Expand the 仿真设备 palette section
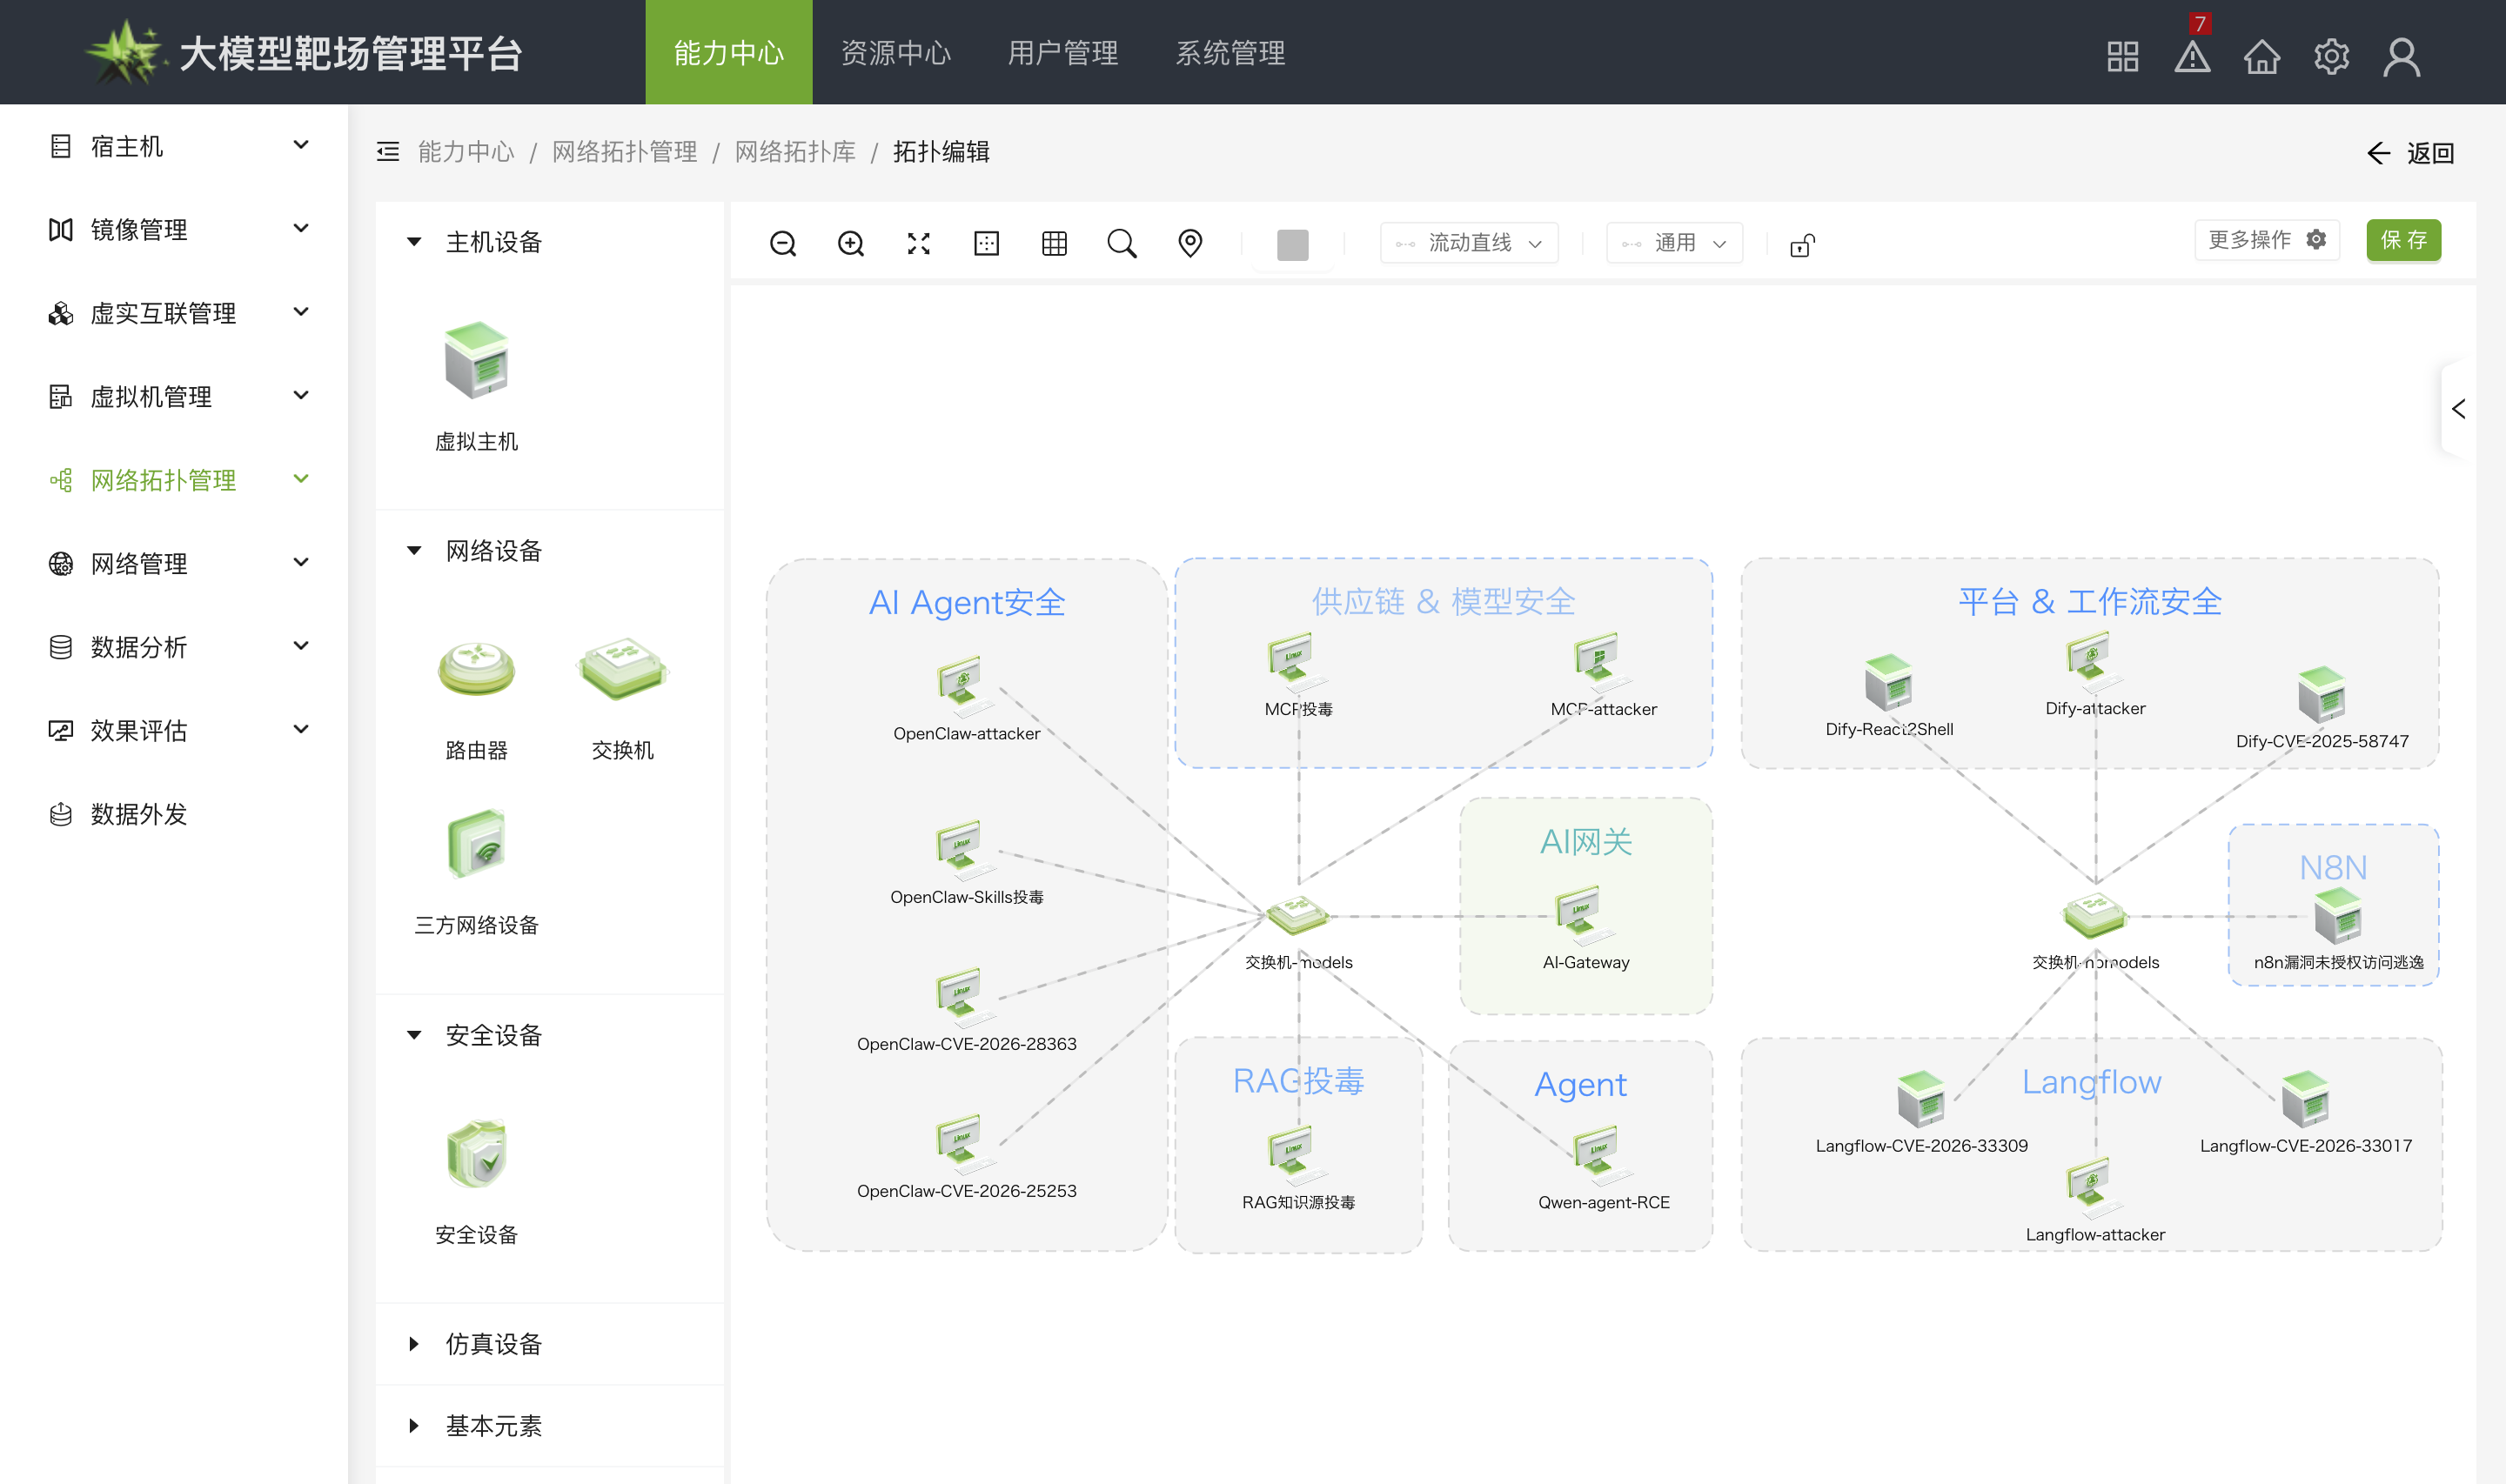Viewport: 2506px width, 1484px height. (x=414, y=1343)
